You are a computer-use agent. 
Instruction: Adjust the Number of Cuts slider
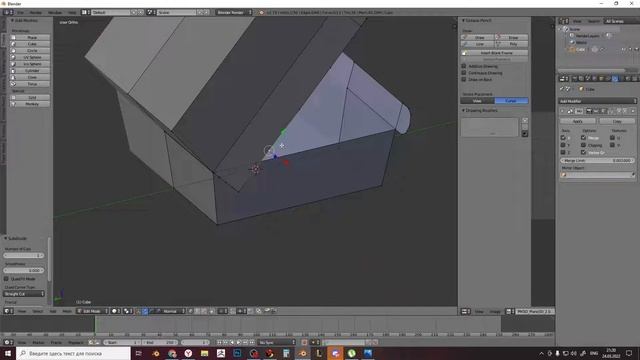coord(24,255)
